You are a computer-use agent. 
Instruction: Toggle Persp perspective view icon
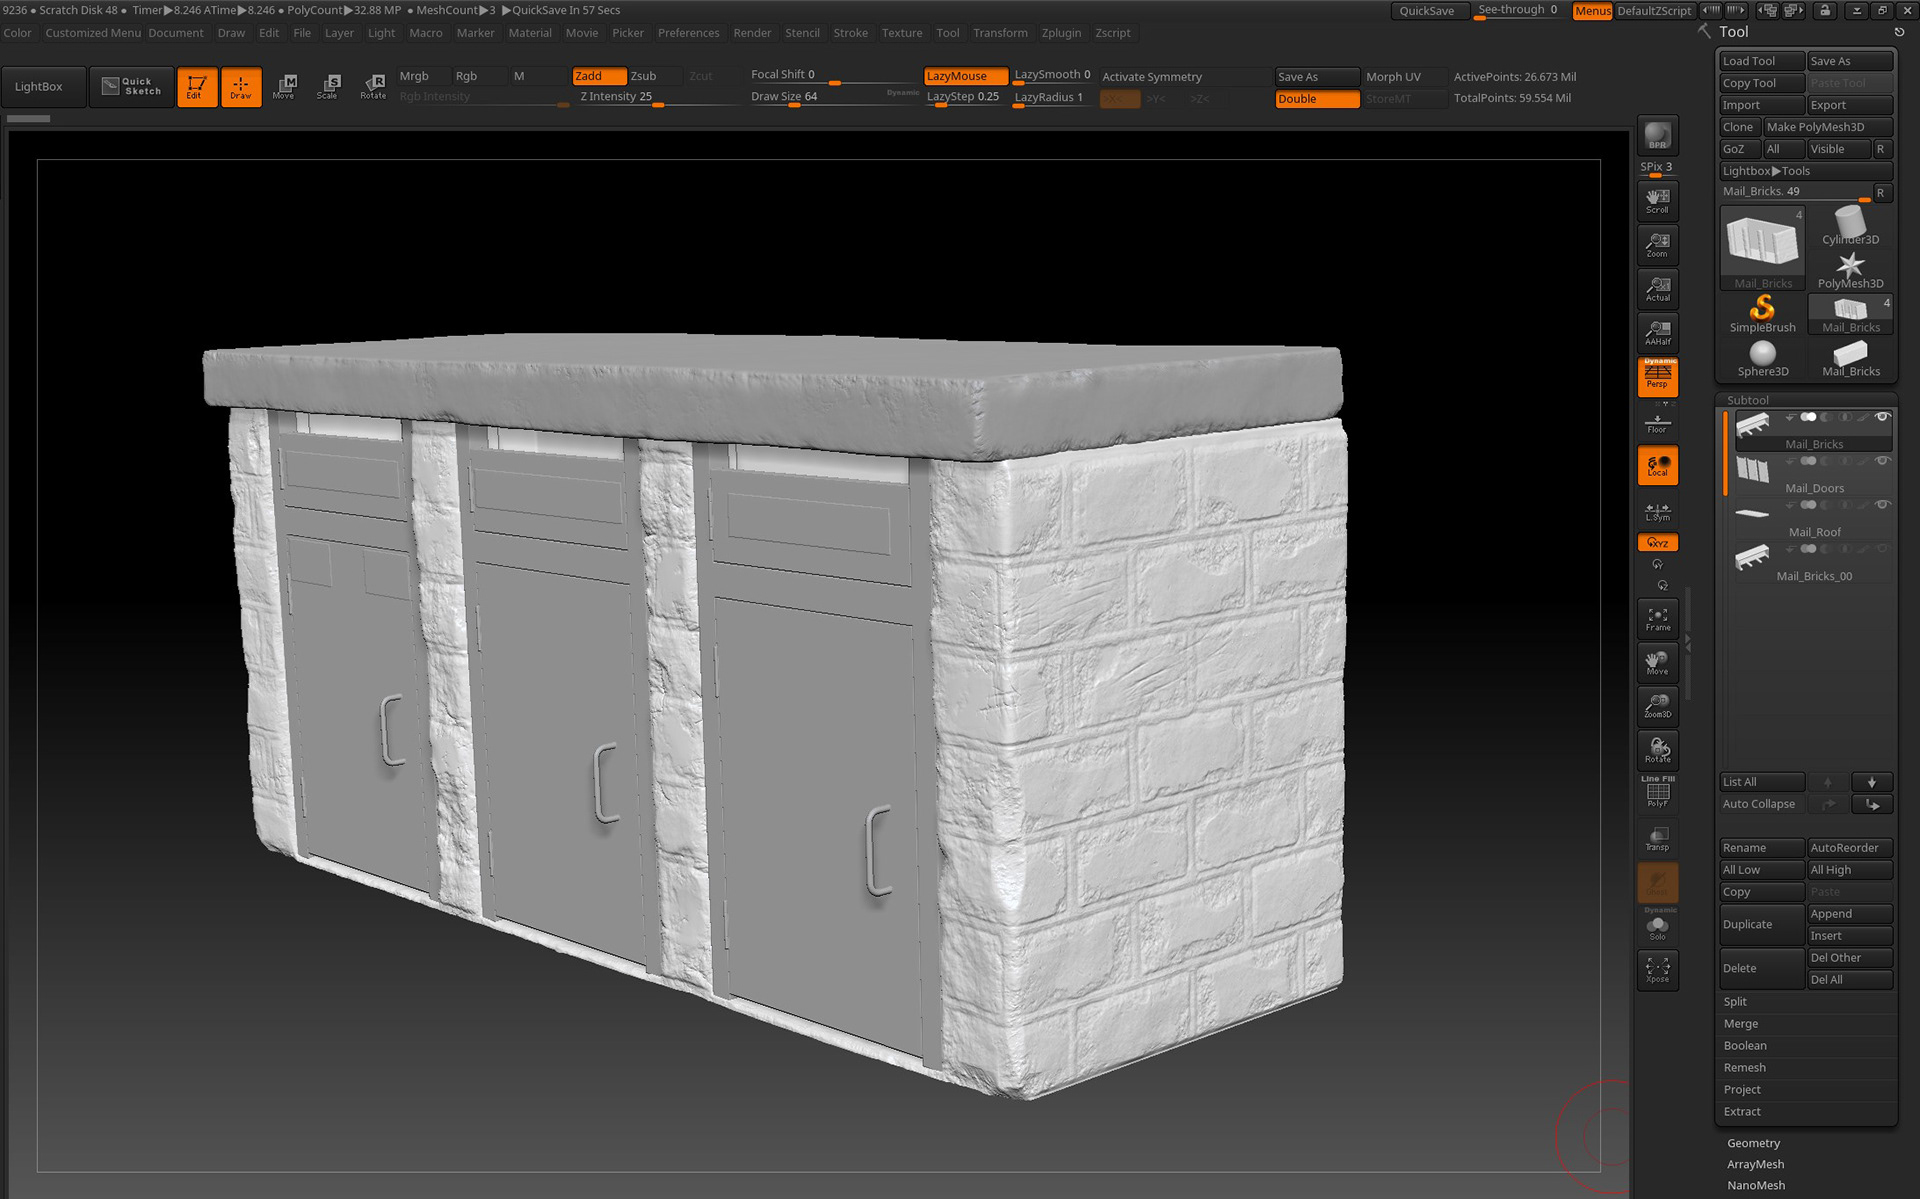coord(1657,377)
